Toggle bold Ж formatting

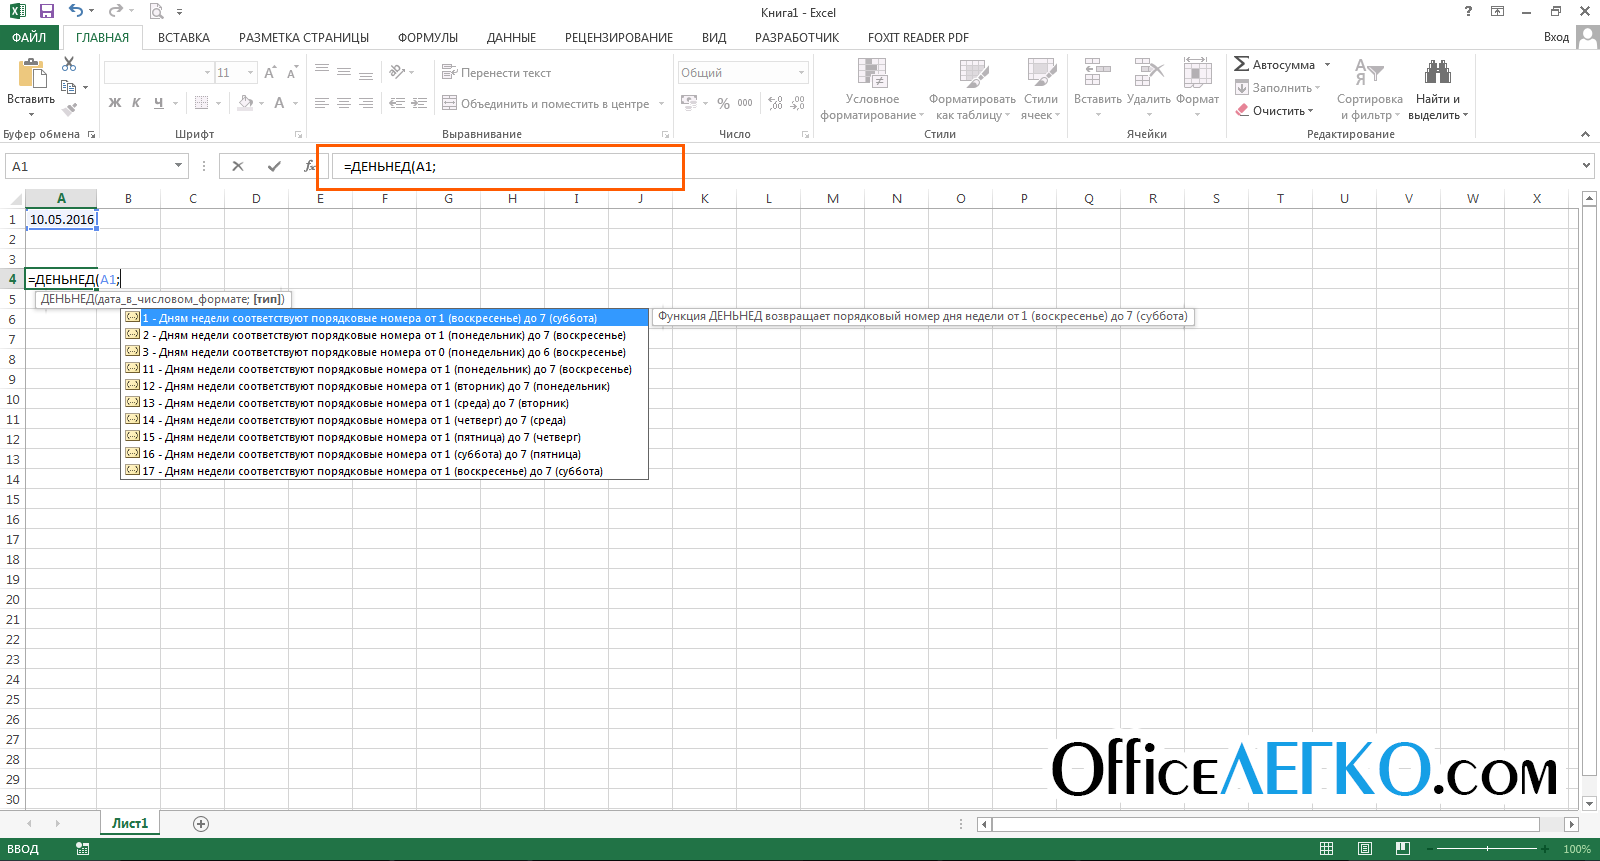pyautogui.click(x=115, y=103)
